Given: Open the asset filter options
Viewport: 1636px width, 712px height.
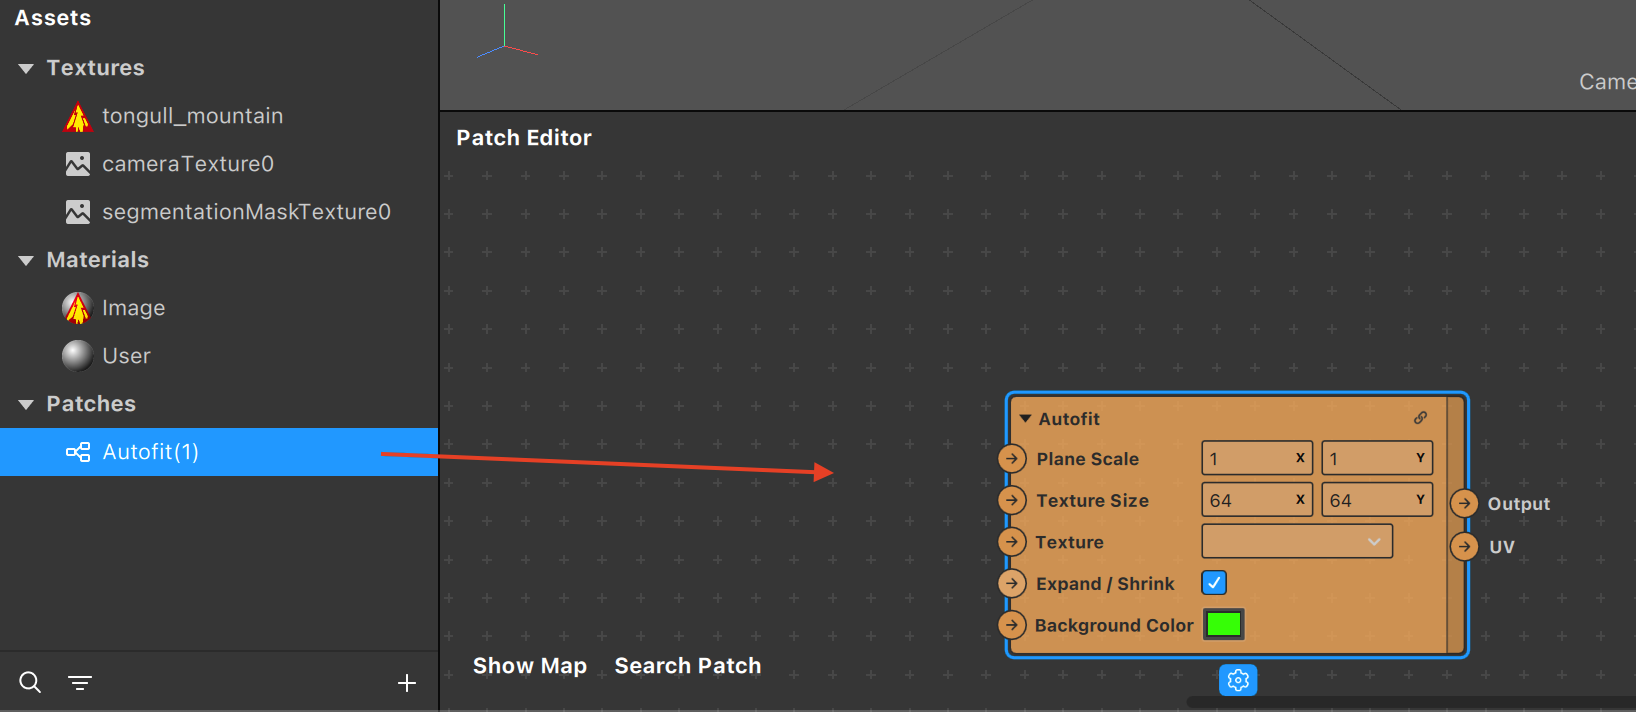Looking at the screenshot, I should [80, 682].
